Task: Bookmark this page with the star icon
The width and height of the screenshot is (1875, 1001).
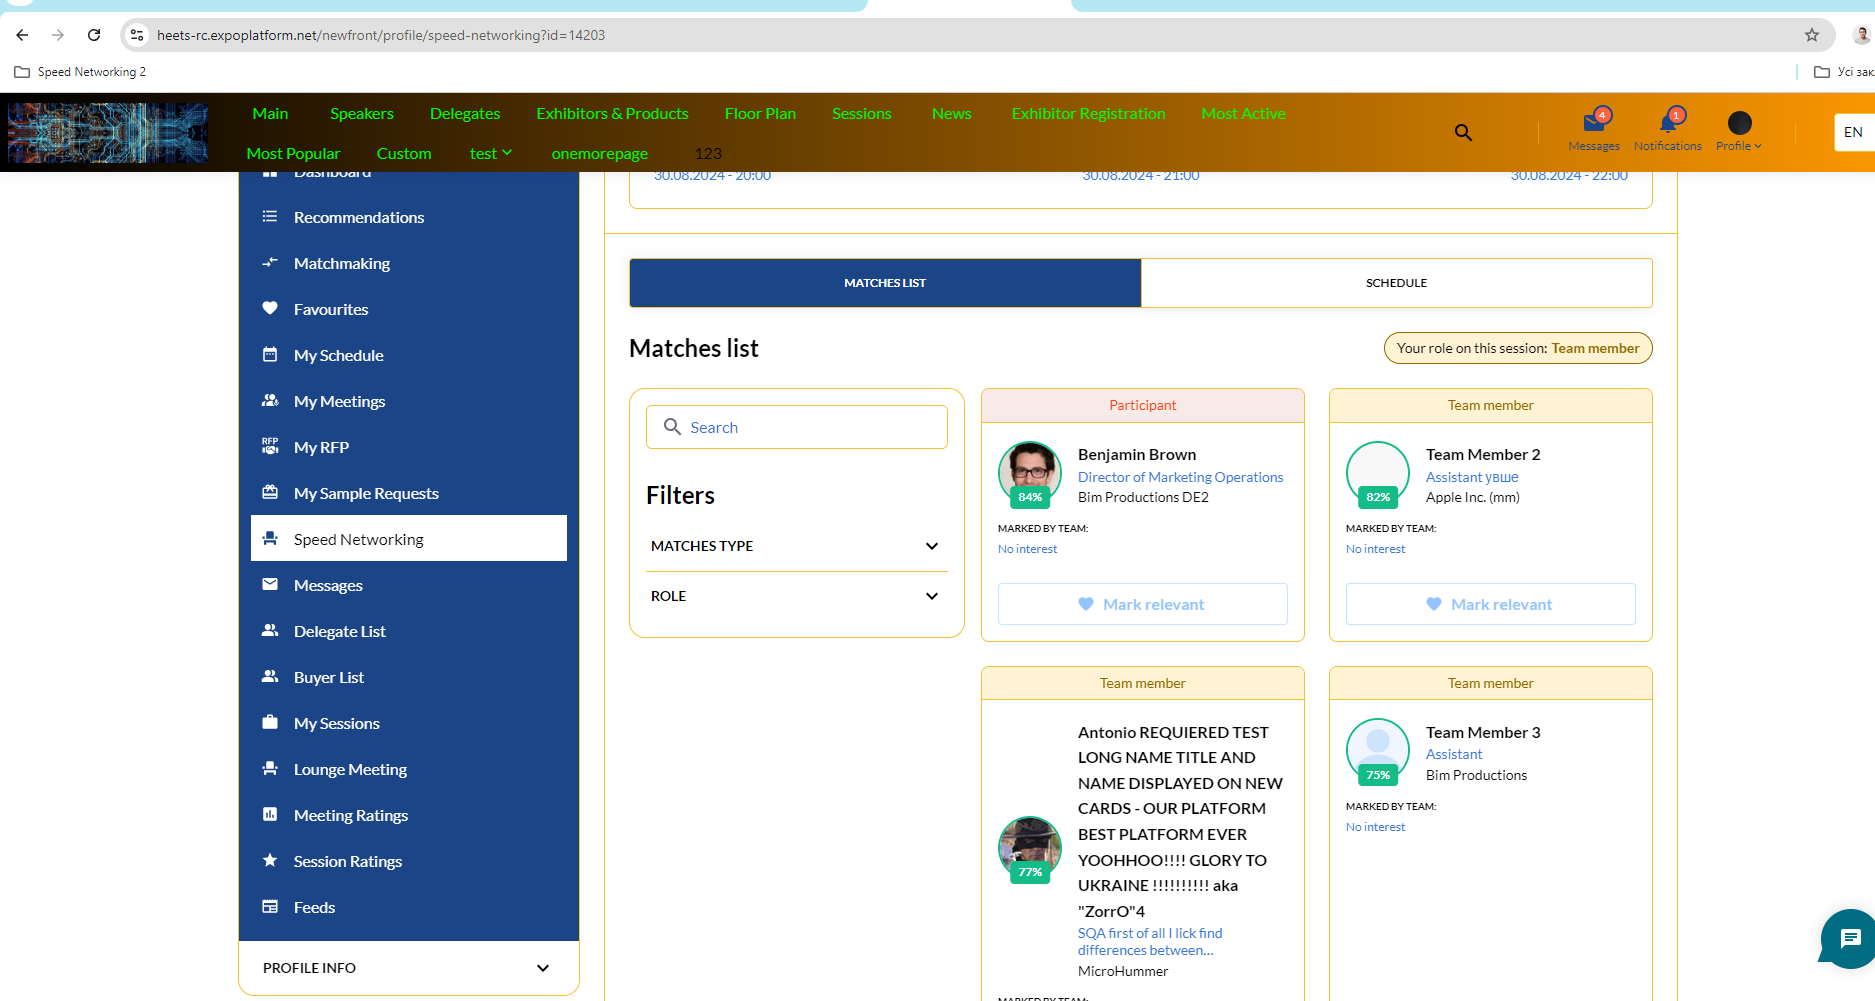Action: [x=1811, y=35]
